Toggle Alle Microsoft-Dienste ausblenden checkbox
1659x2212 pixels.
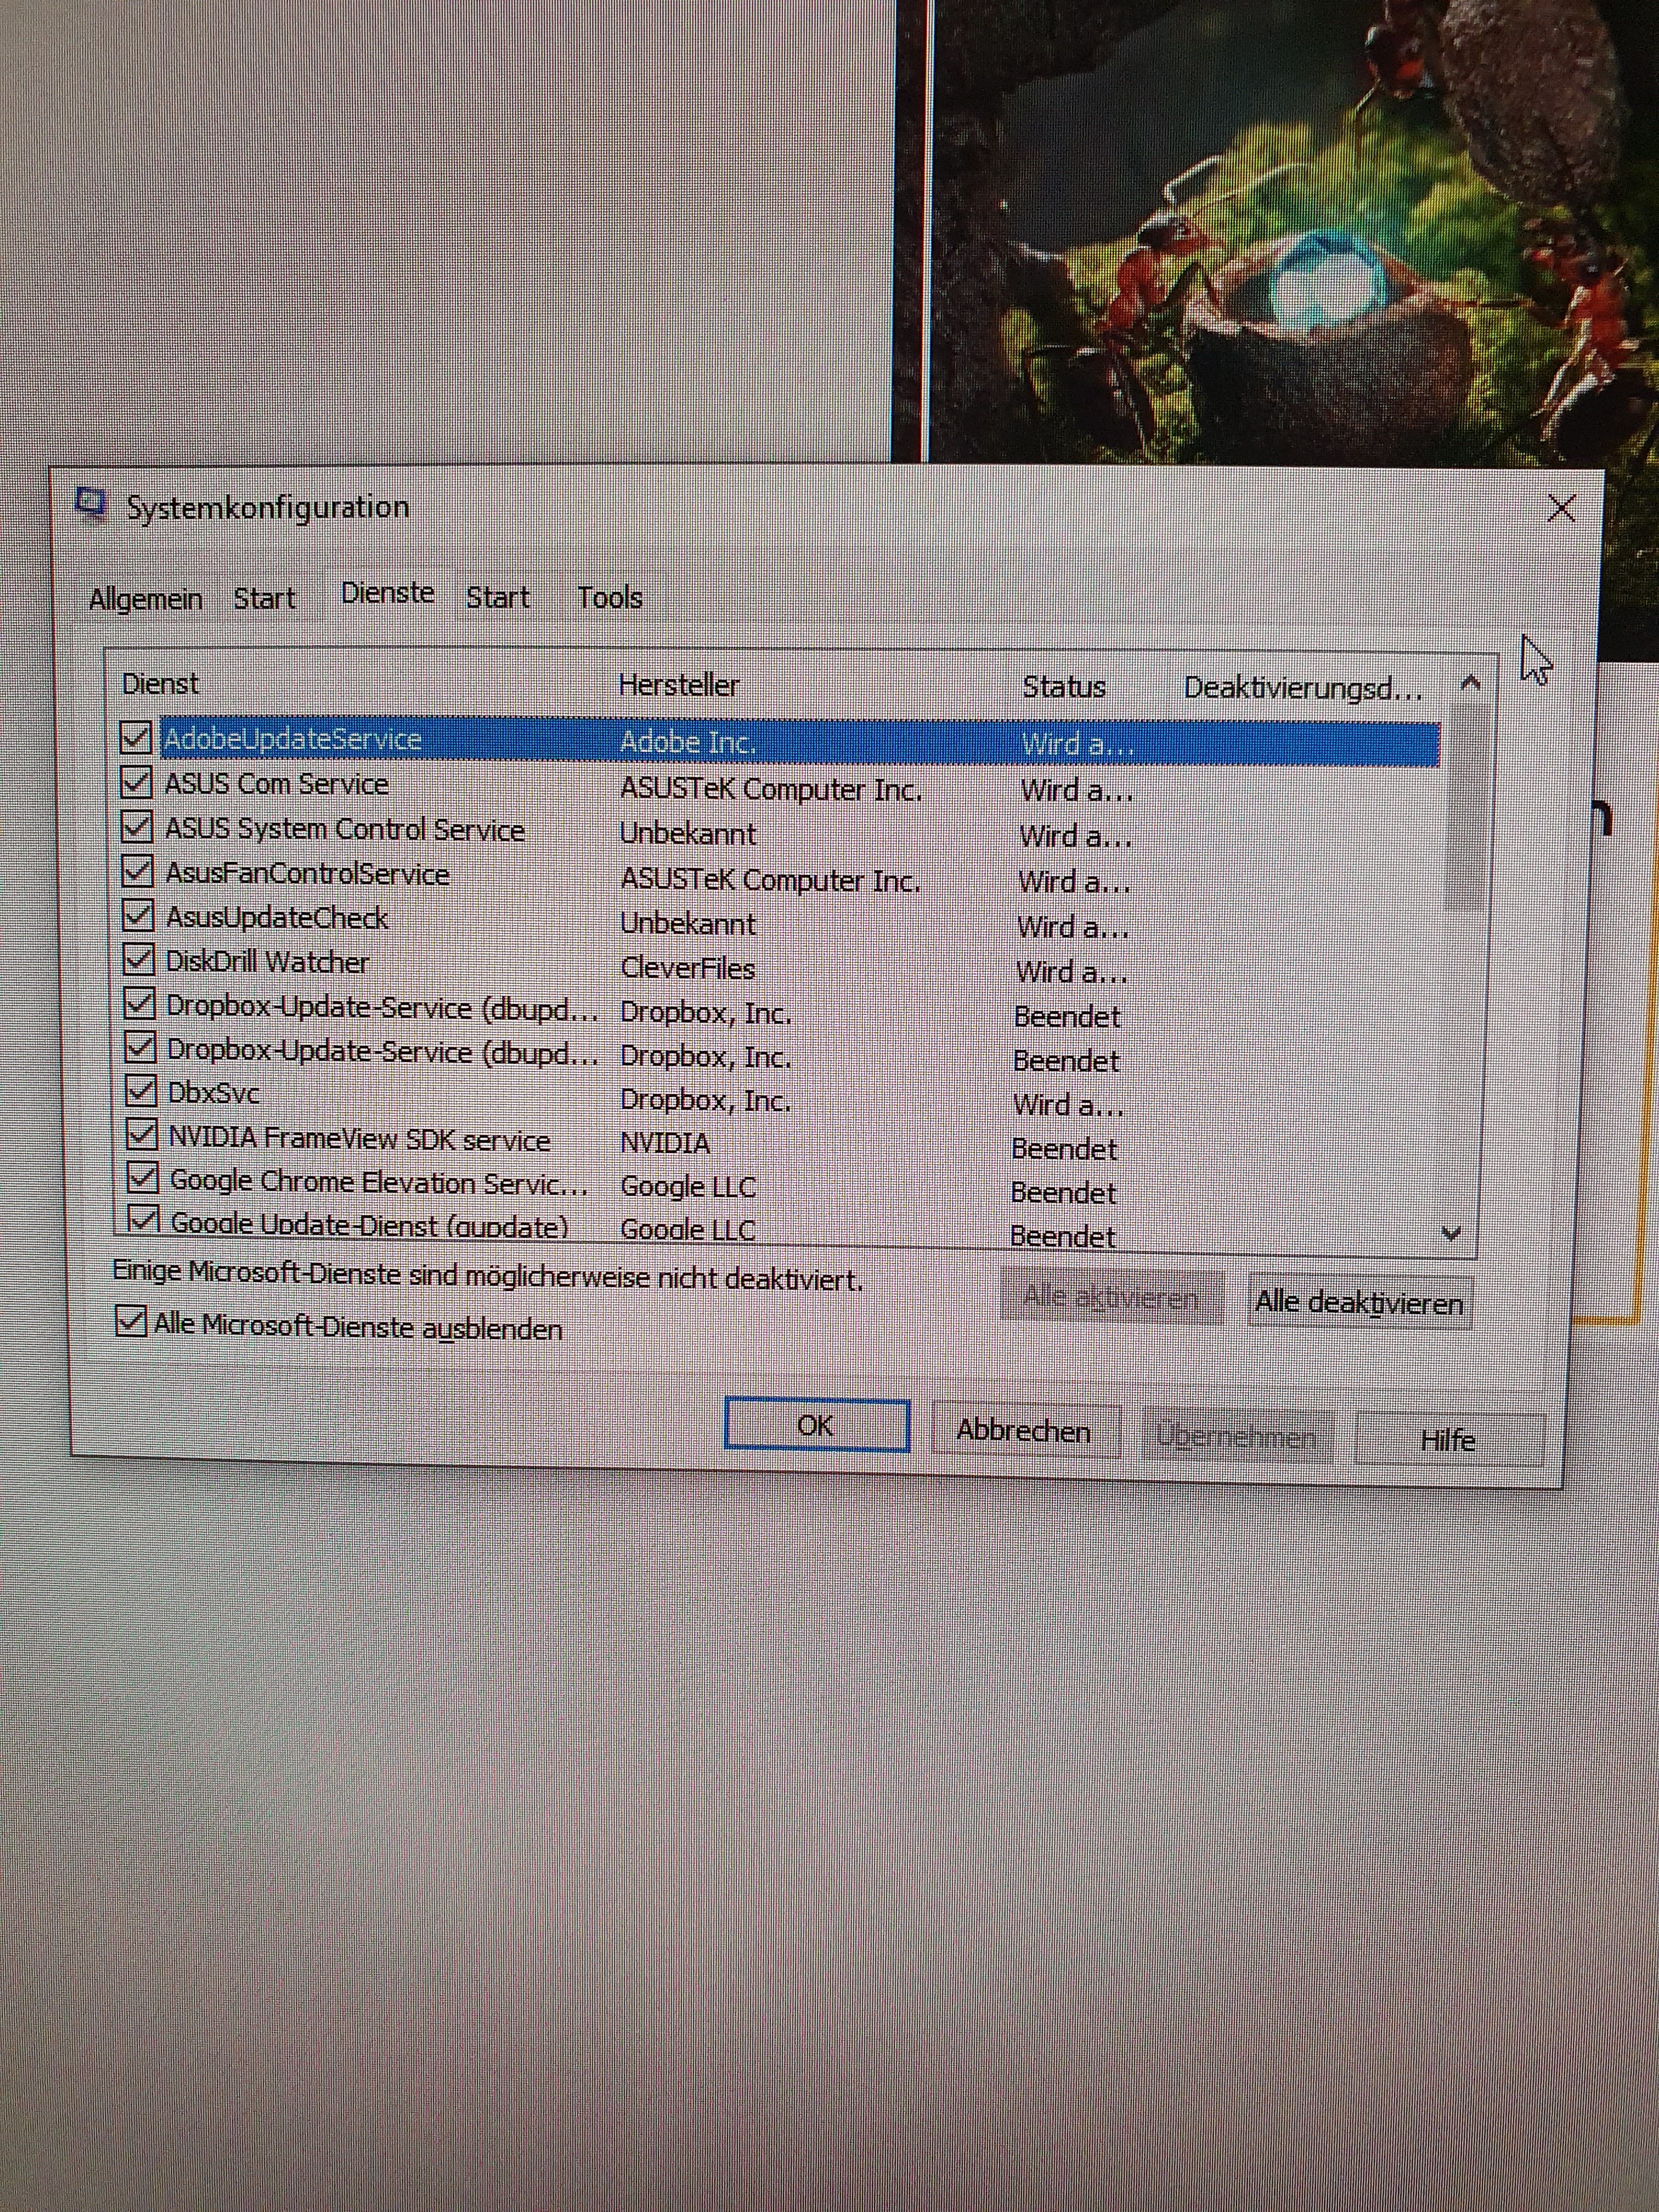(x=131, y=1321)
